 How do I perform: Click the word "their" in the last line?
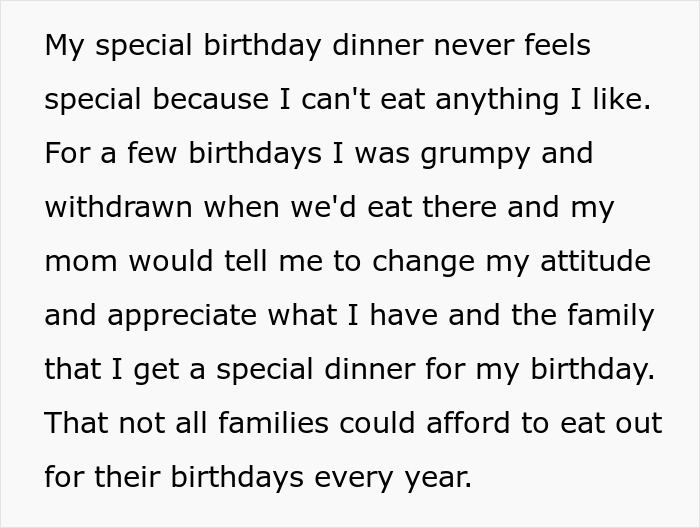tap(127, 477)
